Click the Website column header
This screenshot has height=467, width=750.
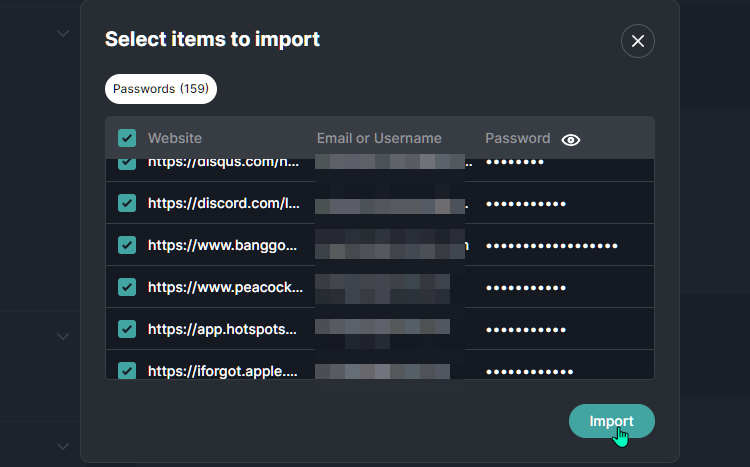click(175, 138)
